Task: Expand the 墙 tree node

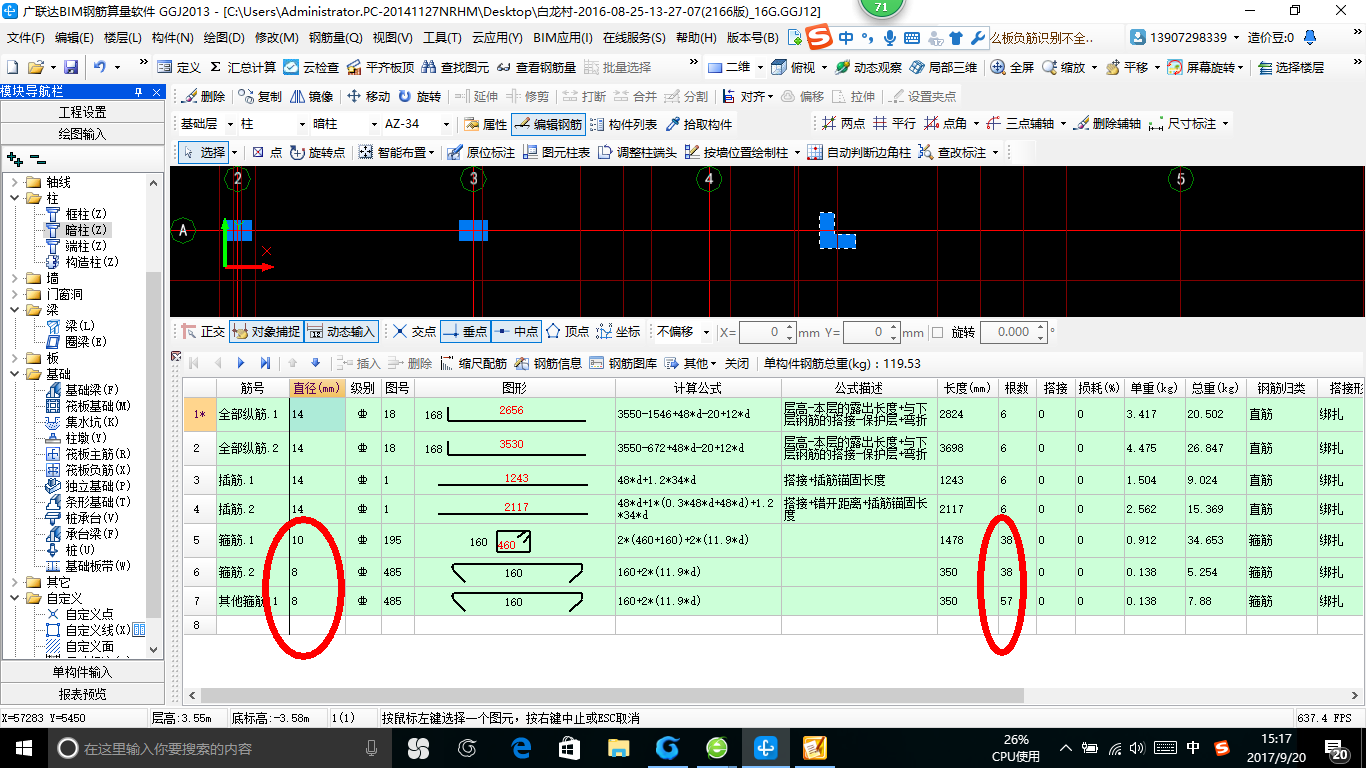Action: point(14,278)
